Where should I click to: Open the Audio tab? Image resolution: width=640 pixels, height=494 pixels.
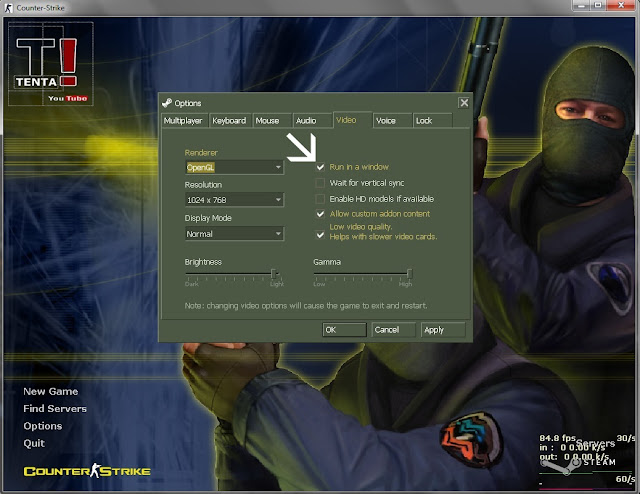coord(312,120)
